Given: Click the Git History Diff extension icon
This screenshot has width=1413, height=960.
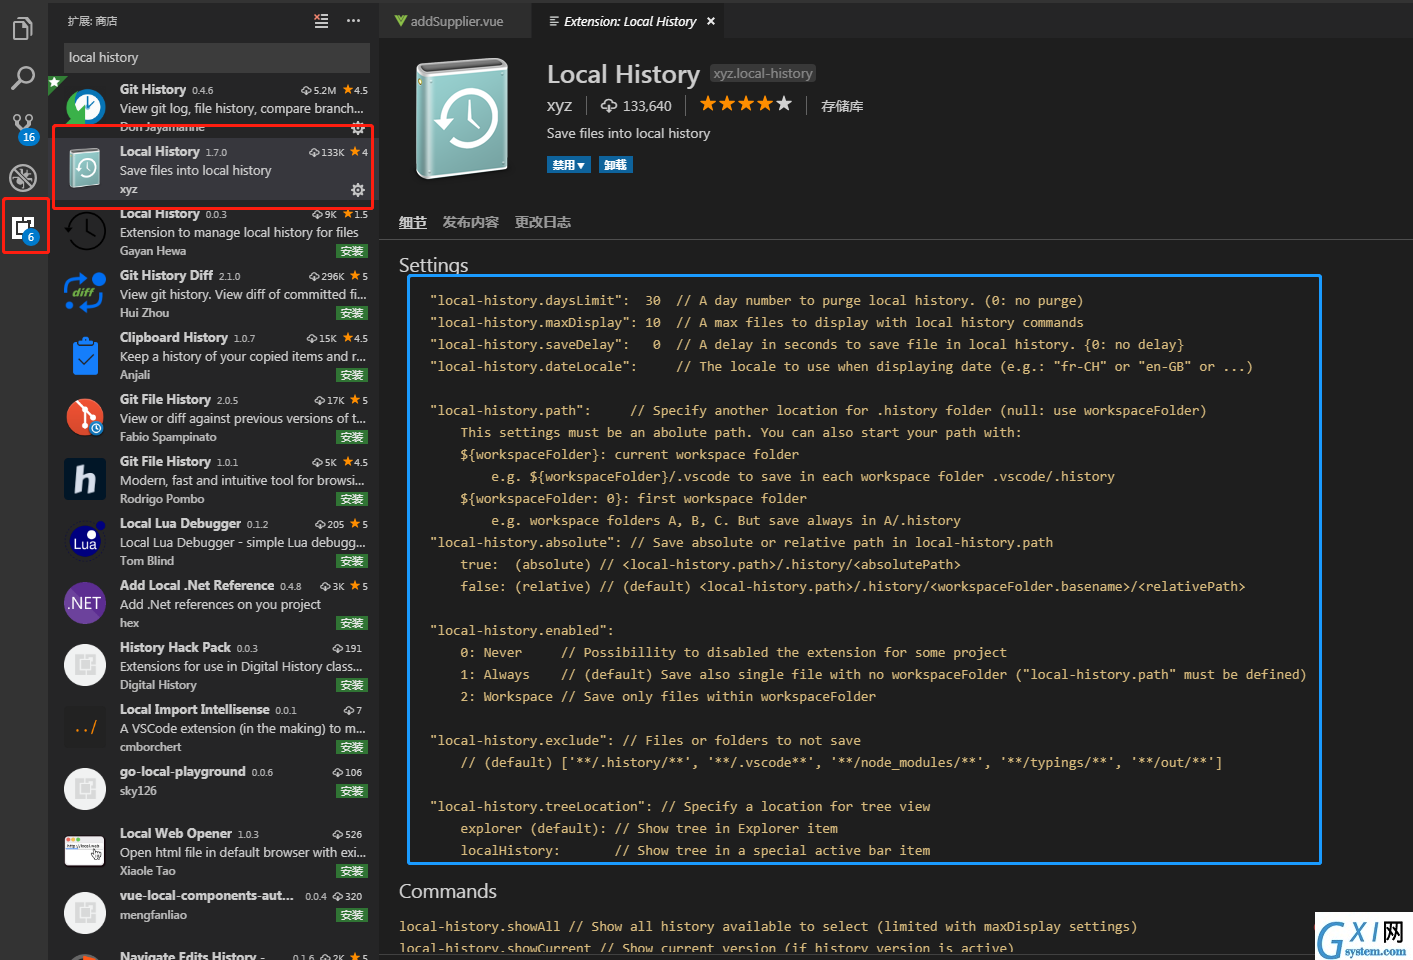Looking at the screenshot, I should point(85,293).
